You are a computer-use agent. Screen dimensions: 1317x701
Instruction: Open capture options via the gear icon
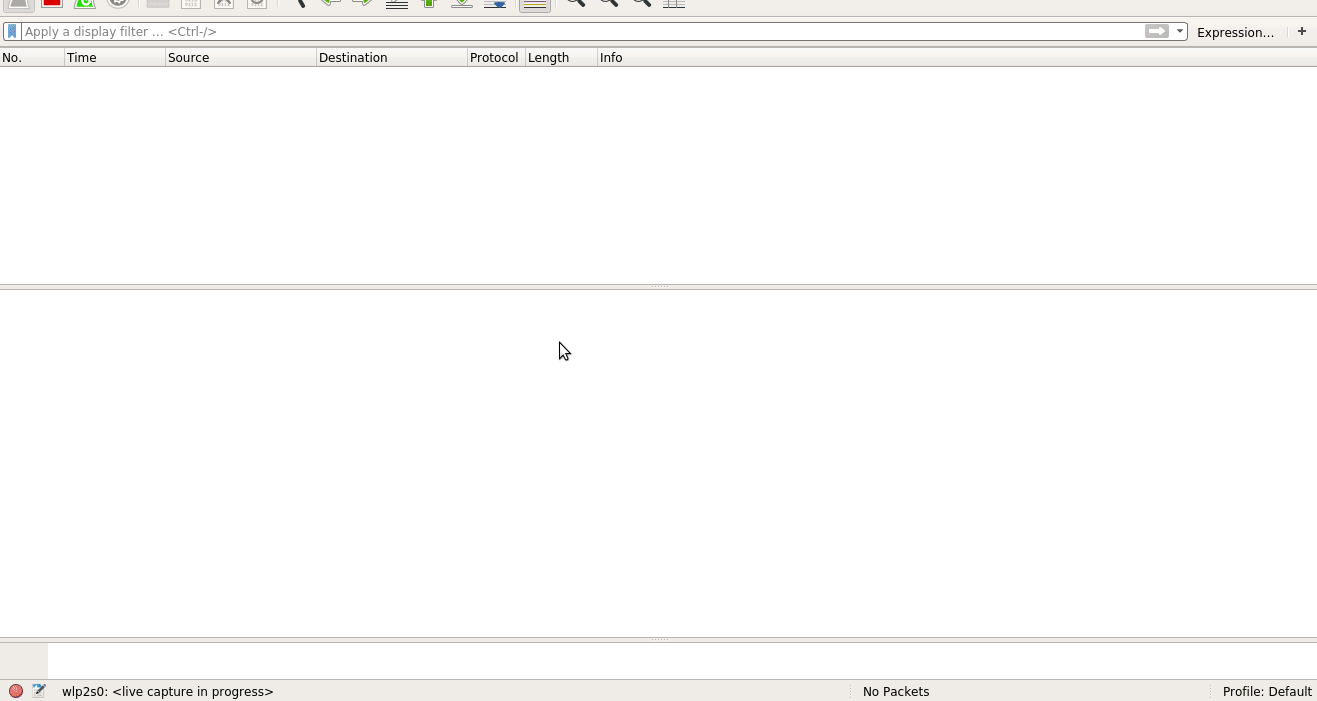118,3
